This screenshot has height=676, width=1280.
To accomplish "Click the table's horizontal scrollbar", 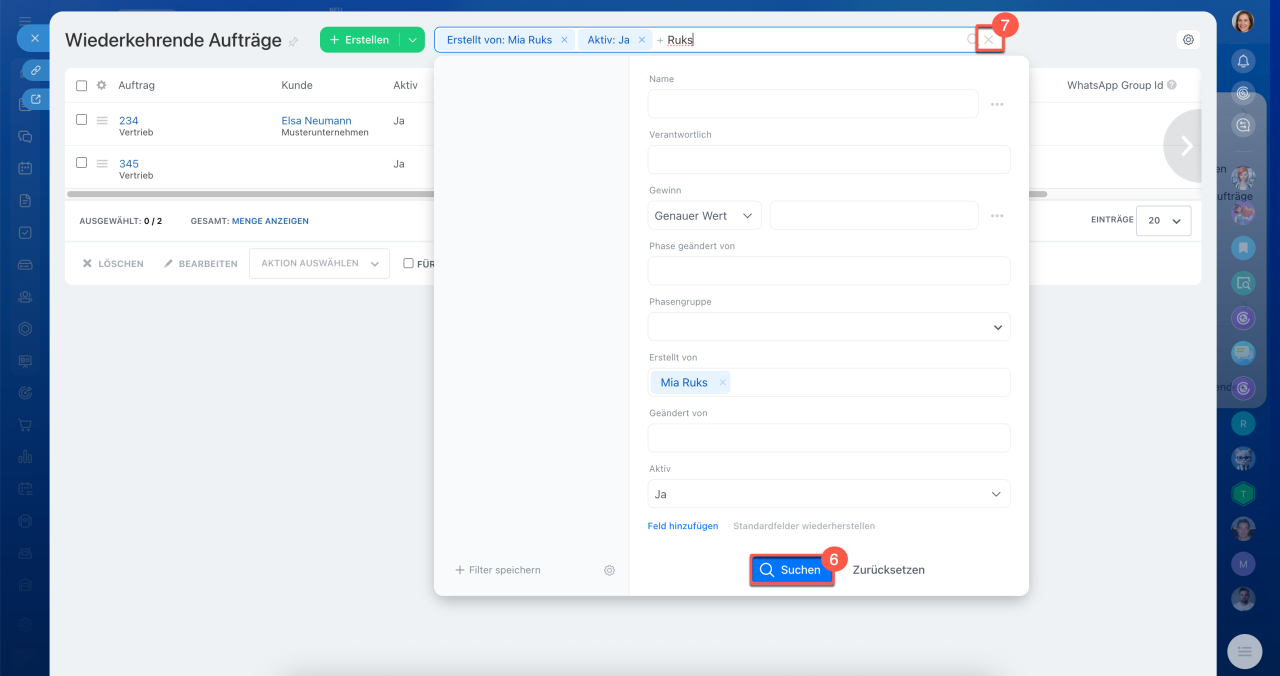I will [556, 194].
